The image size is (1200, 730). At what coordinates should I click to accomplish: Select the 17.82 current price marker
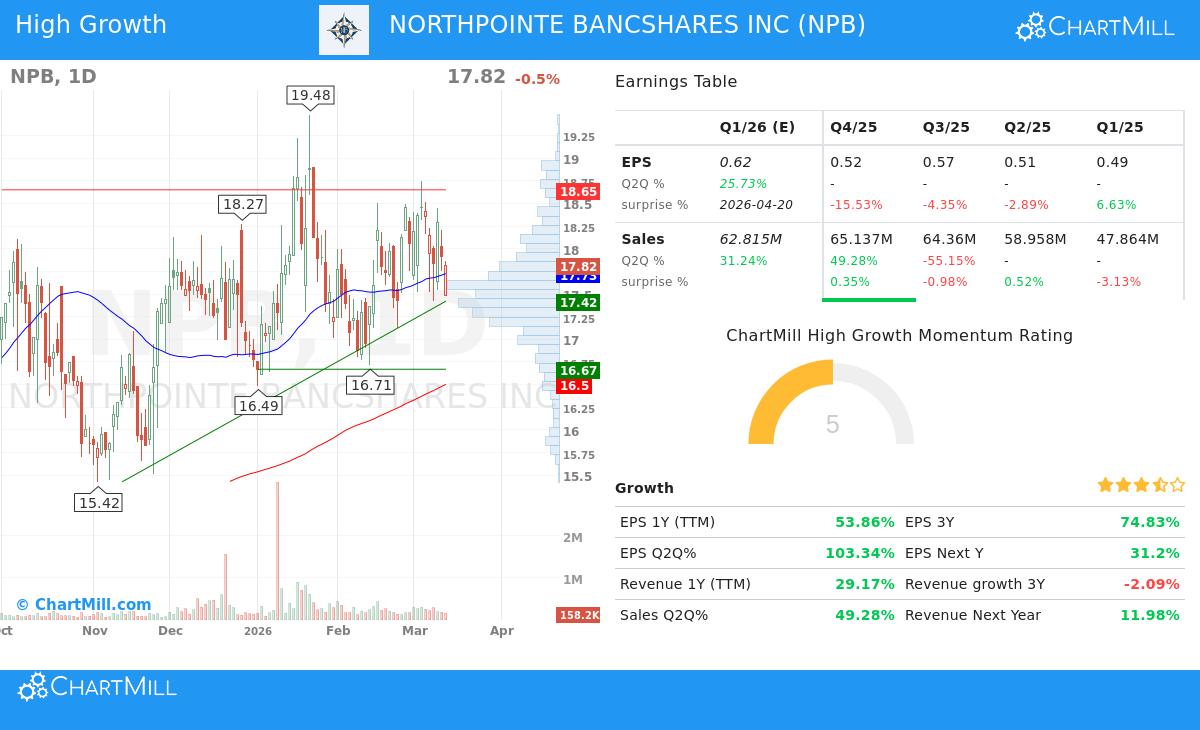pos(578,266)
